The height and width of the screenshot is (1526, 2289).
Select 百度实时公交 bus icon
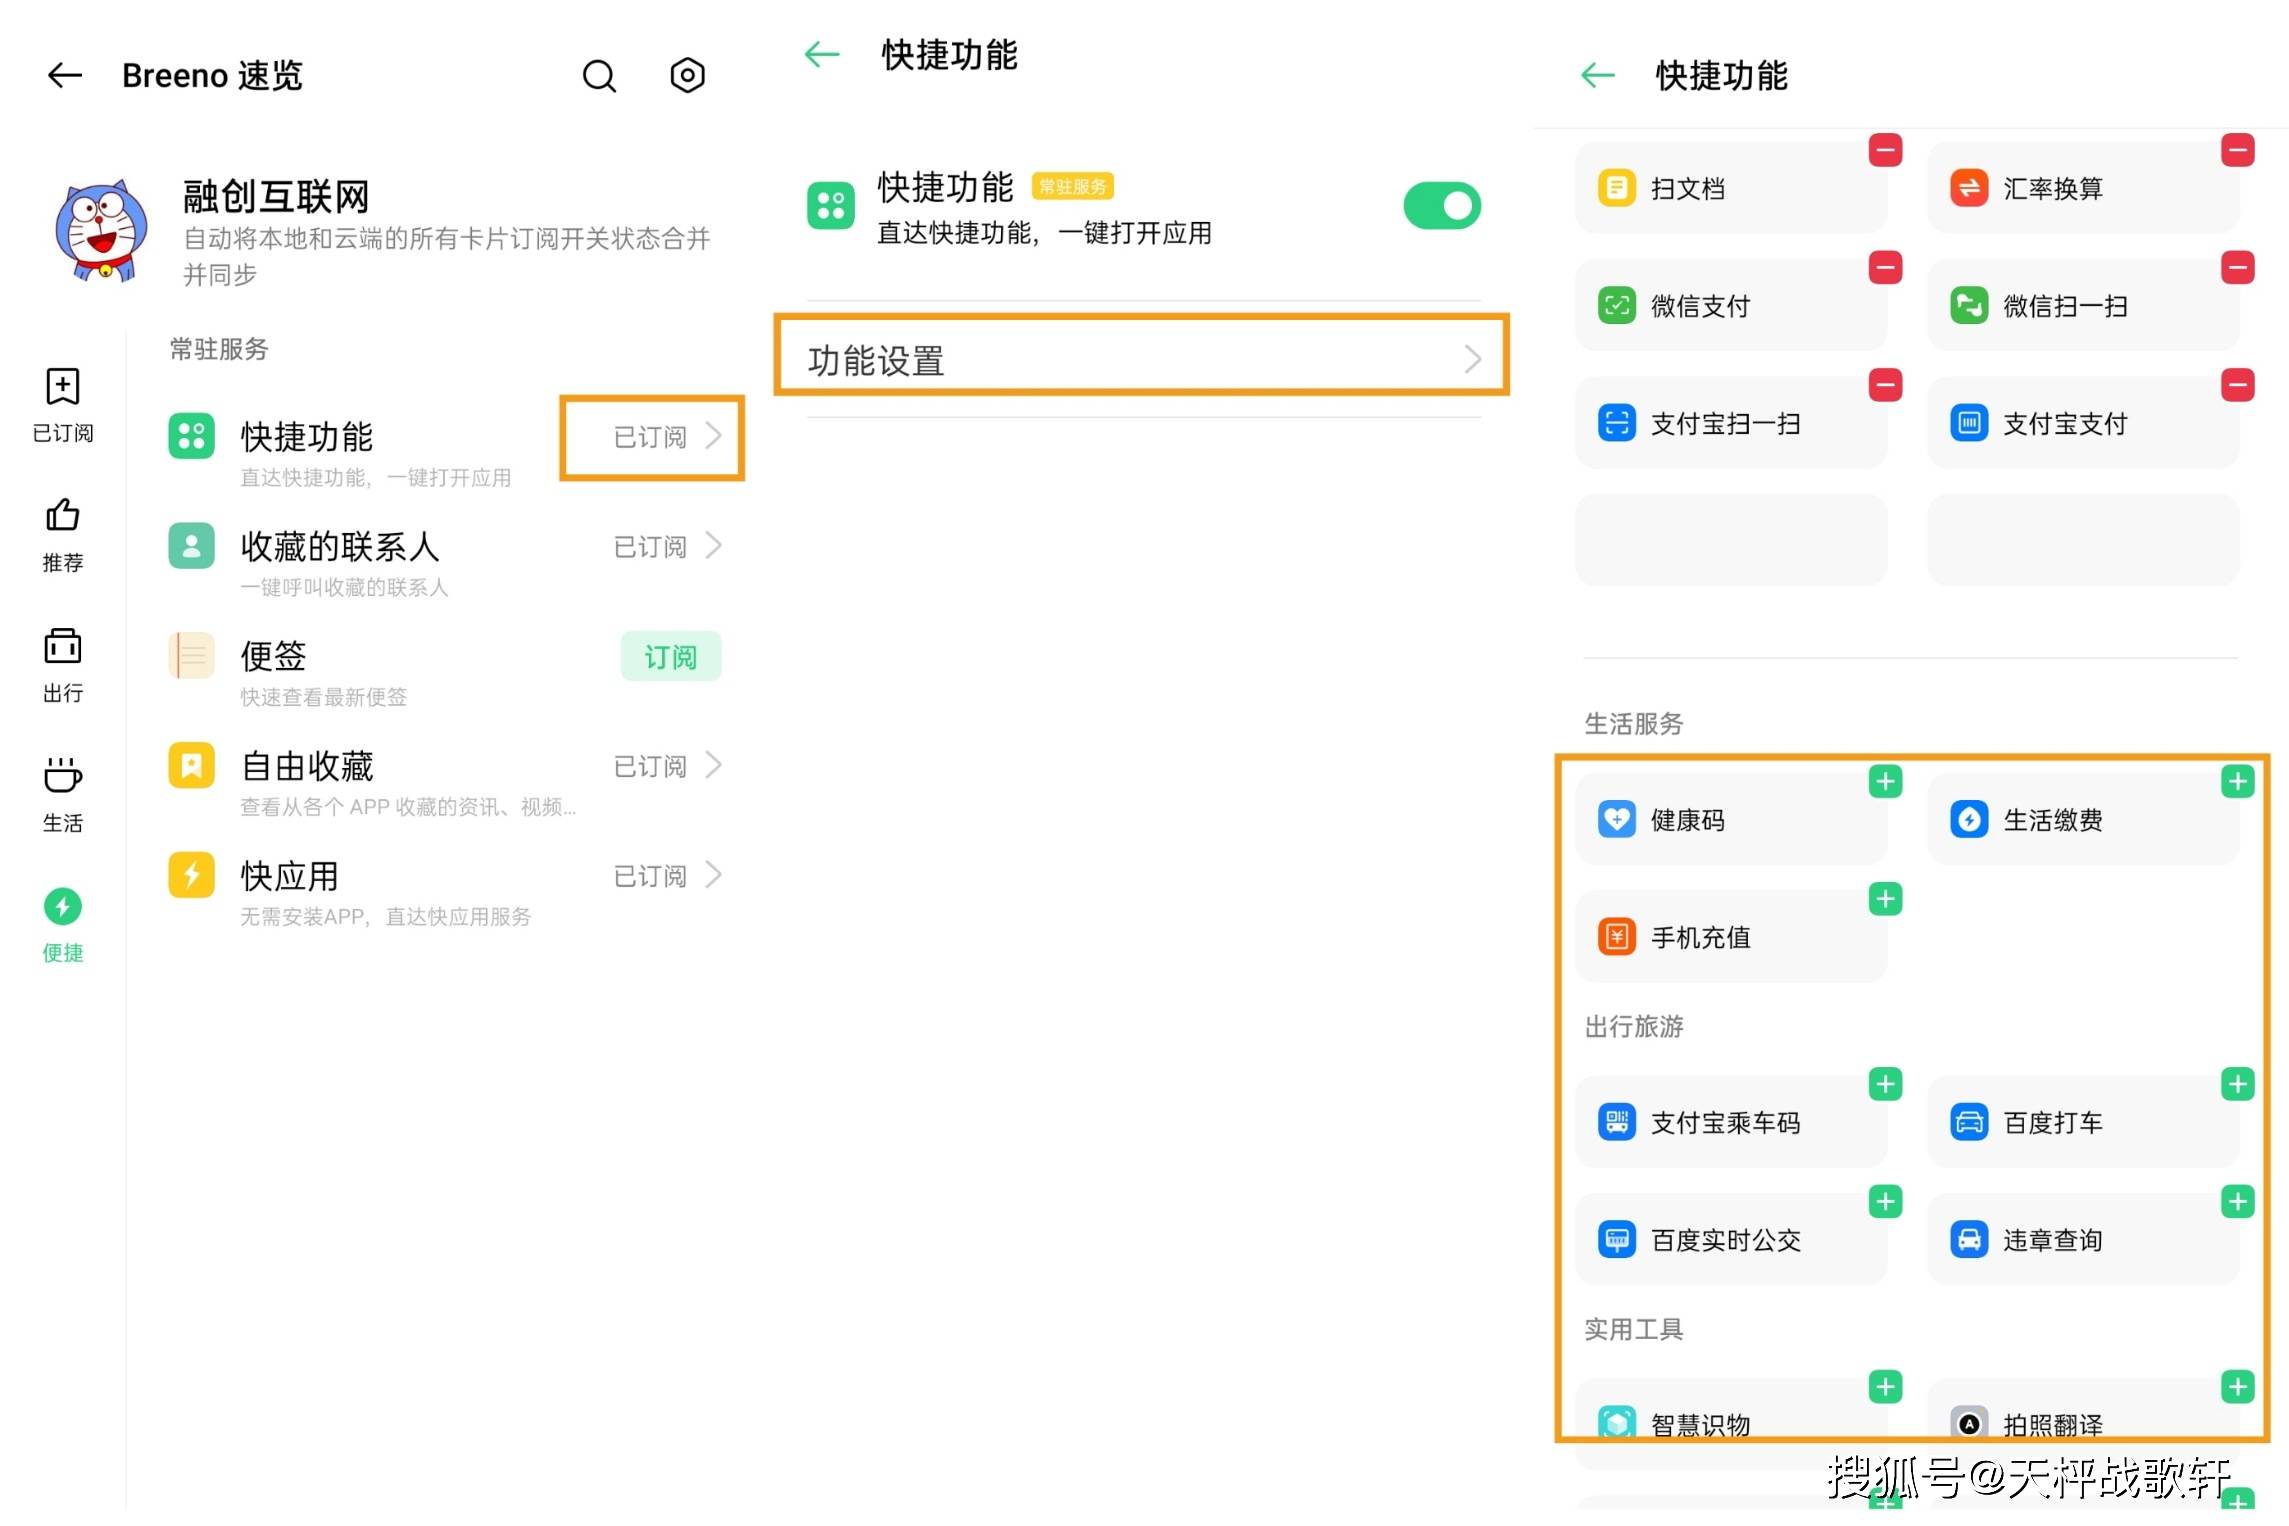coord(1617,1240)
